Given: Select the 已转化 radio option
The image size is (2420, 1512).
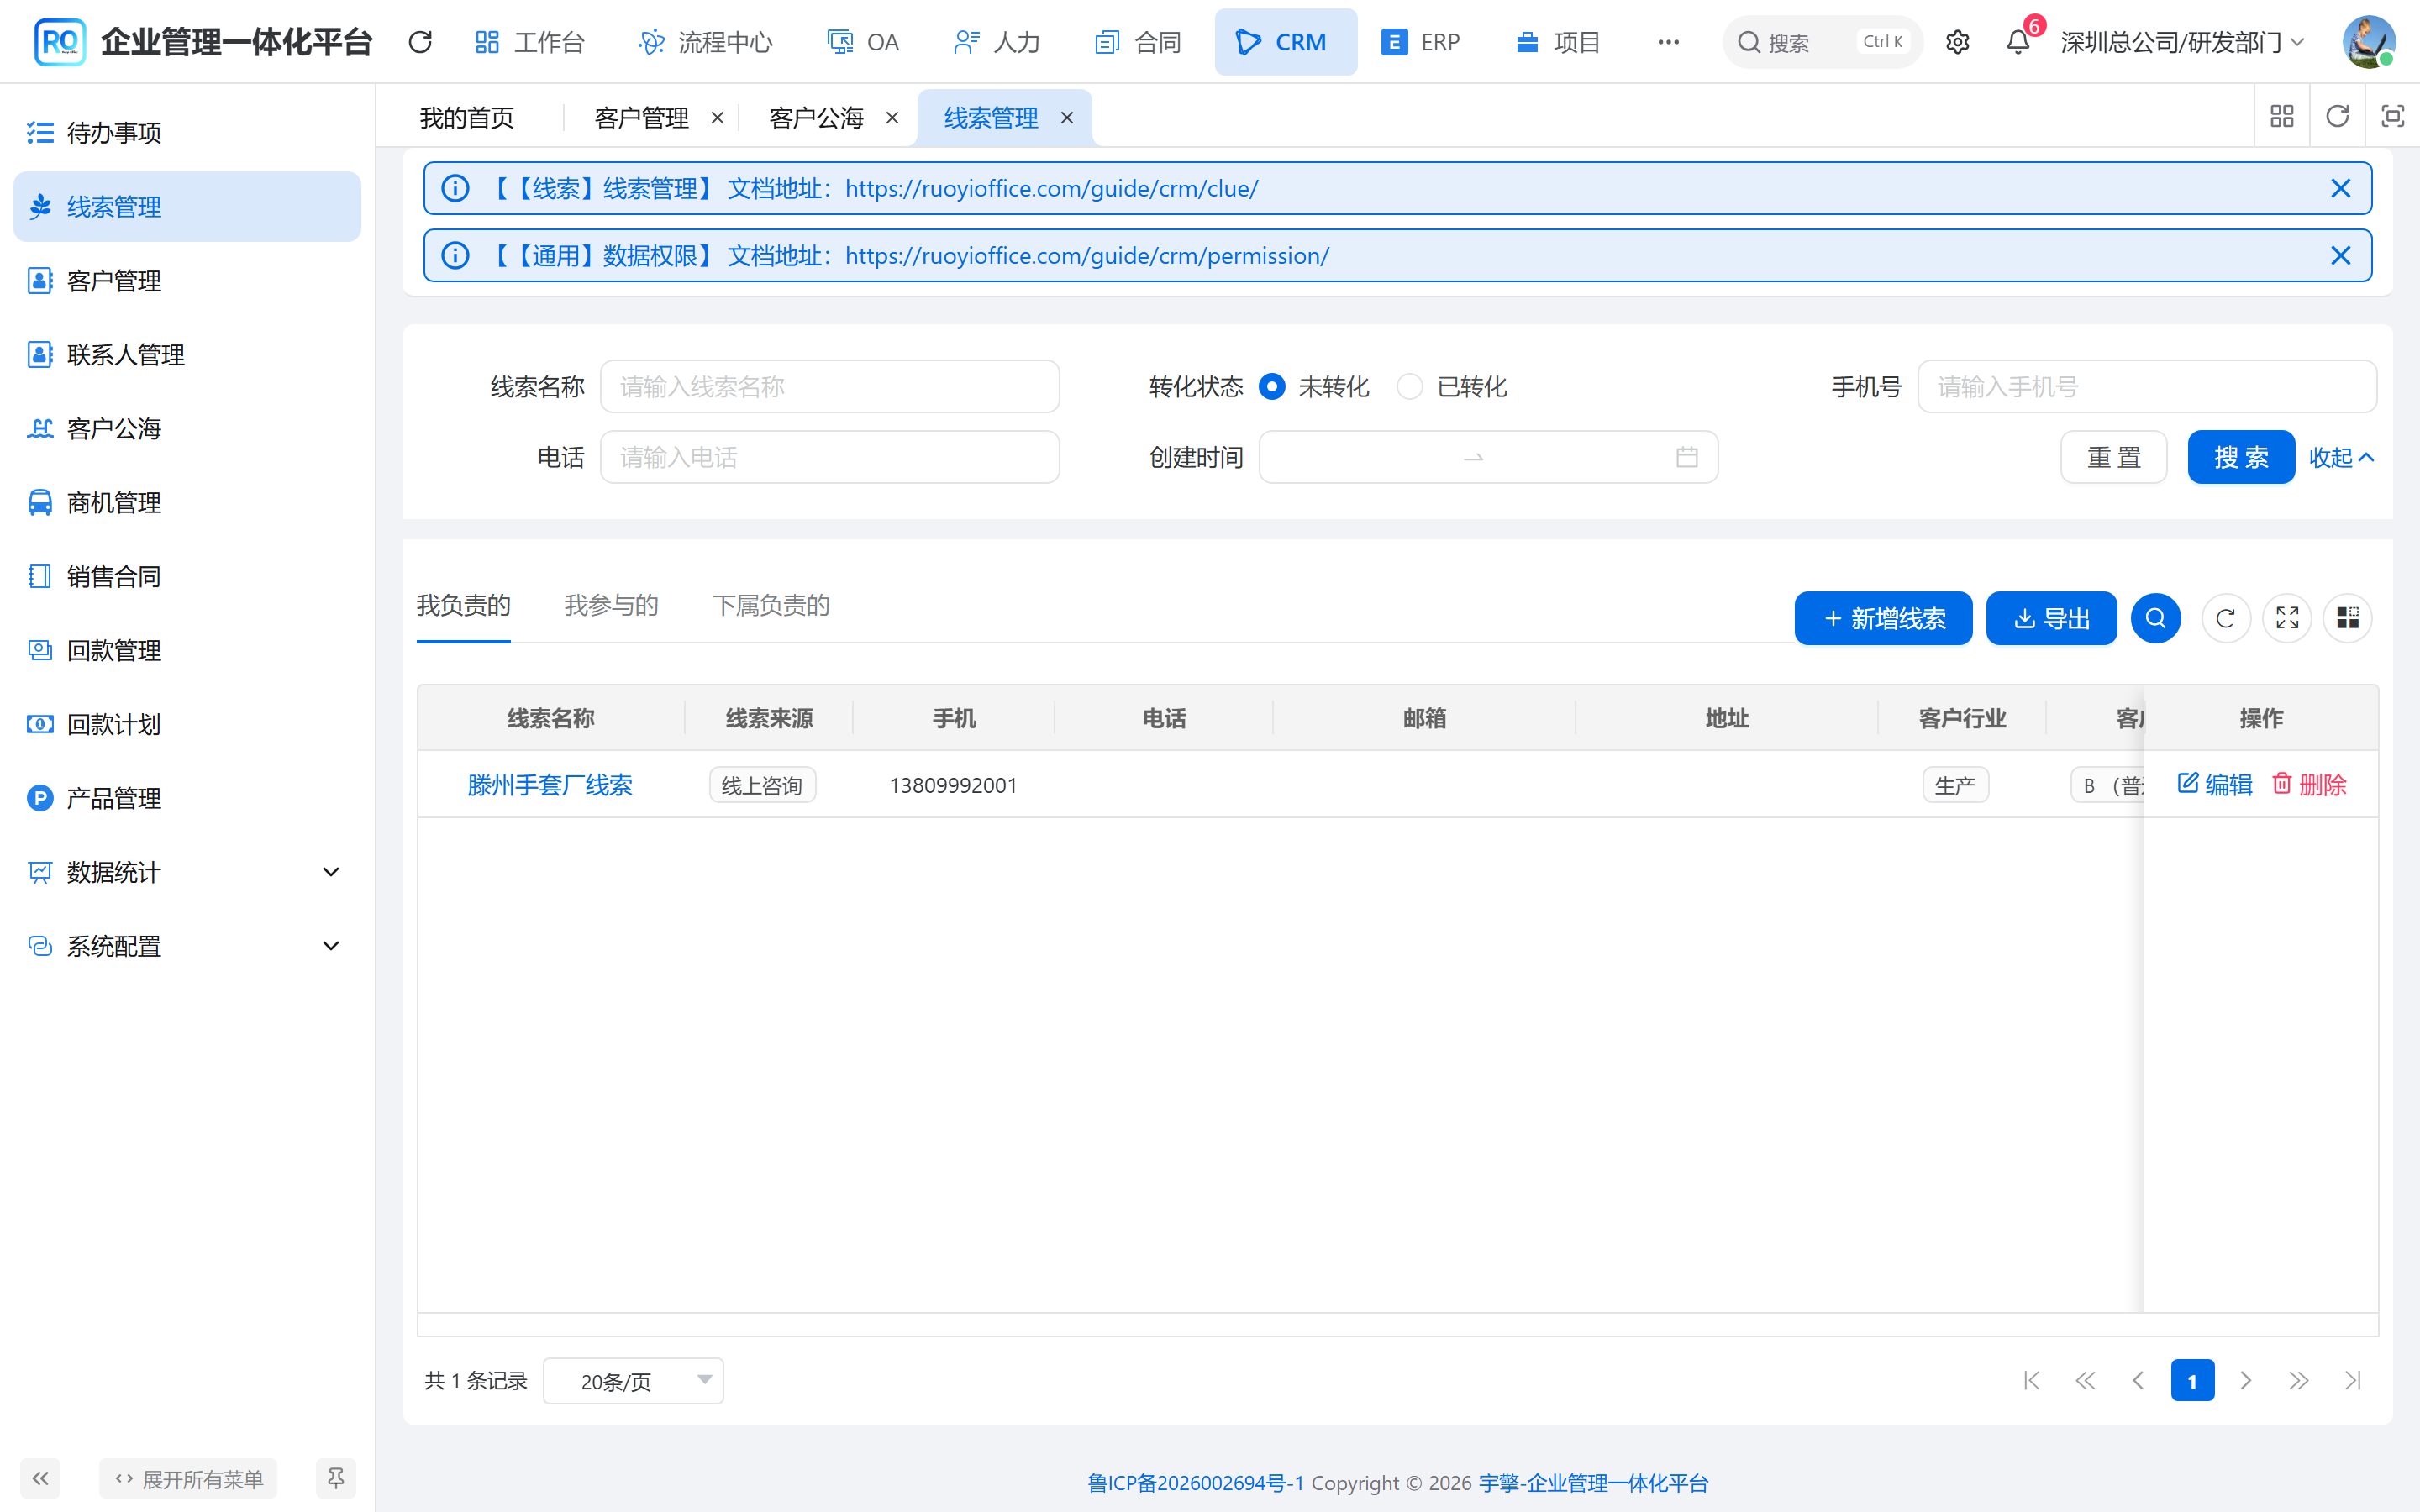Looking at the screenshot, I should click(1409, 387).
